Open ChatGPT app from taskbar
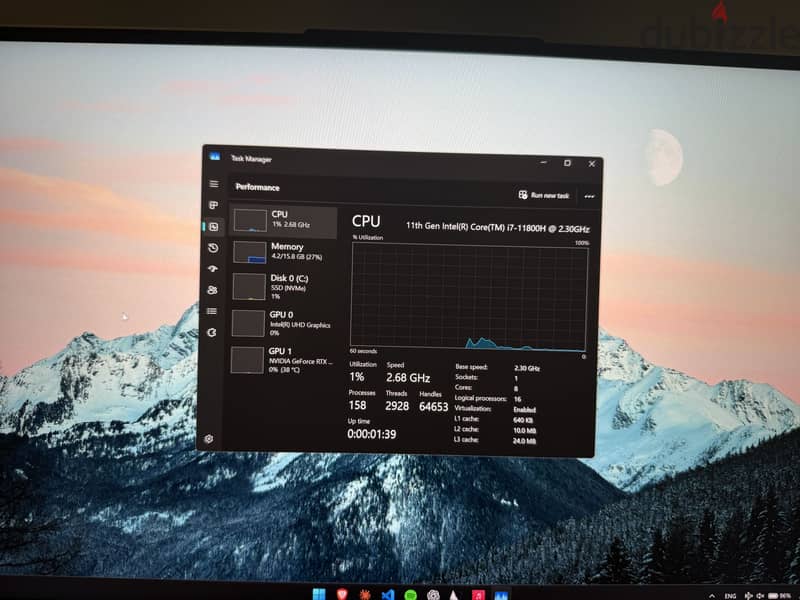The image size is (800, 600). point(433,595)
